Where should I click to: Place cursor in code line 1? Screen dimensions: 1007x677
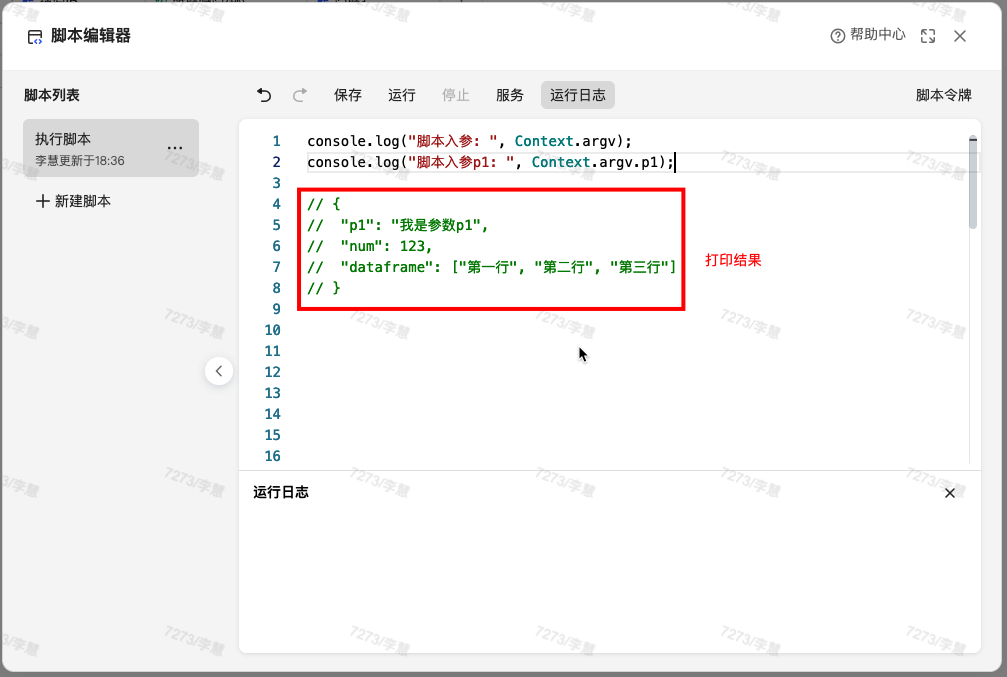[x=470, y=142]
